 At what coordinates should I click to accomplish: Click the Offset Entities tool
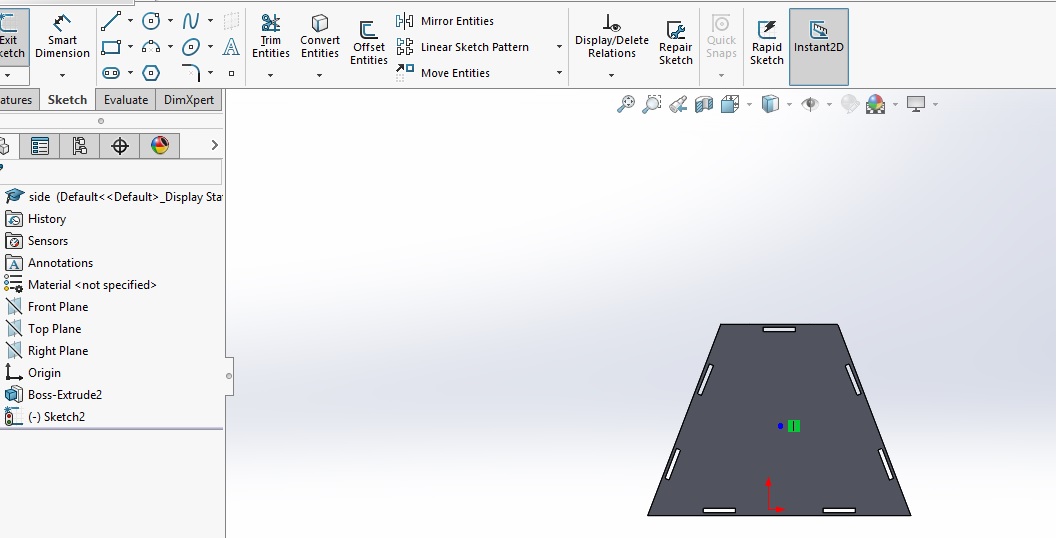[x=368, y=44]
